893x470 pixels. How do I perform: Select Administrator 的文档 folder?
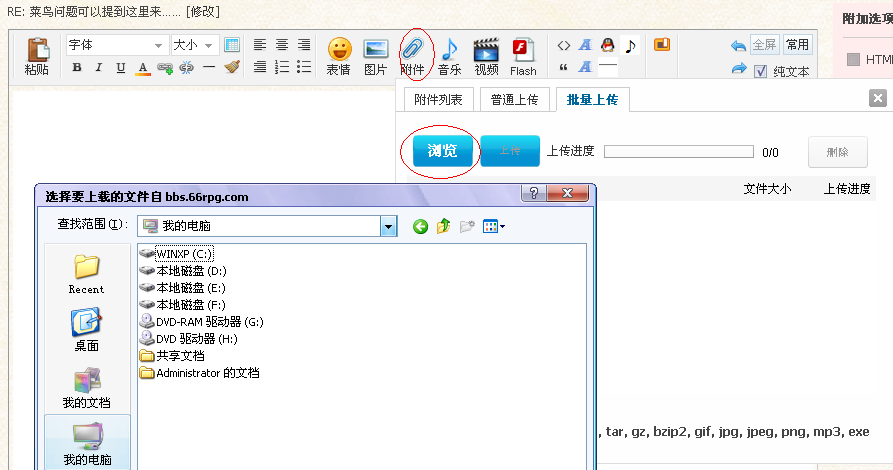click(x=200, y=373)
